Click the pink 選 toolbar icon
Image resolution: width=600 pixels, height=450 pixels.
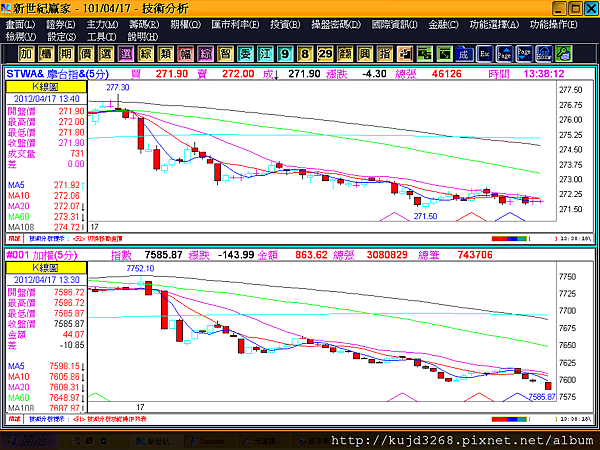126,54
